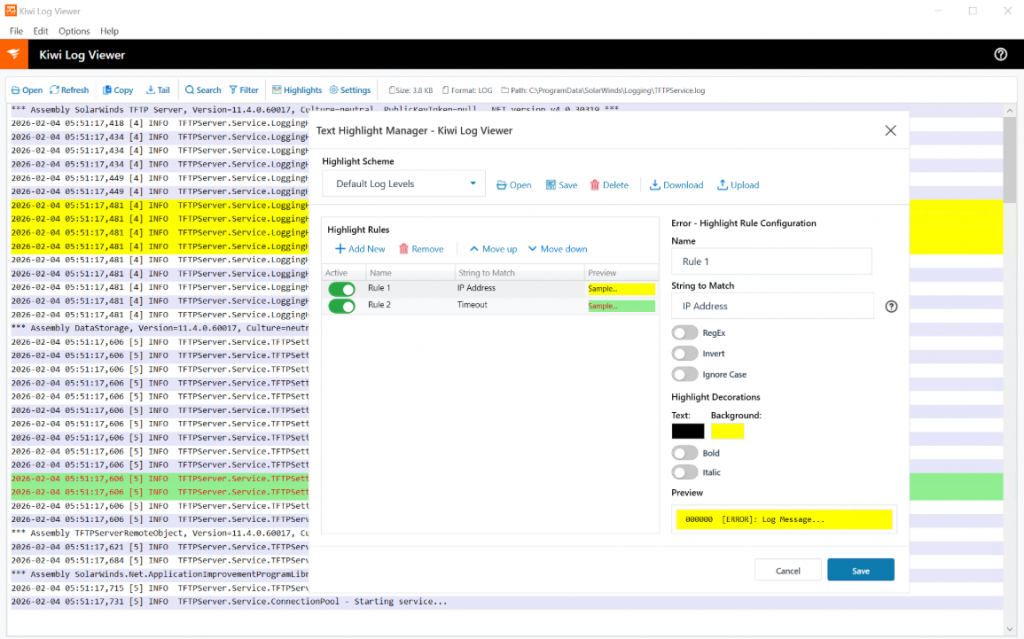1024x639 pixels.
Task: Click the SolarWinds logo icon
Action: point(14,55)
